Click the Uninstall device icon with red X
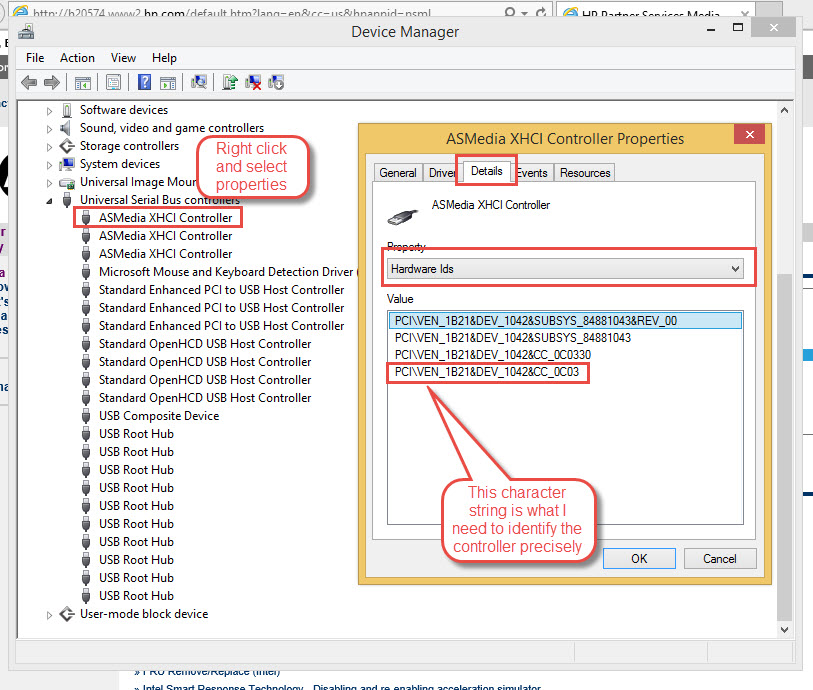 [x=254, y=83]
